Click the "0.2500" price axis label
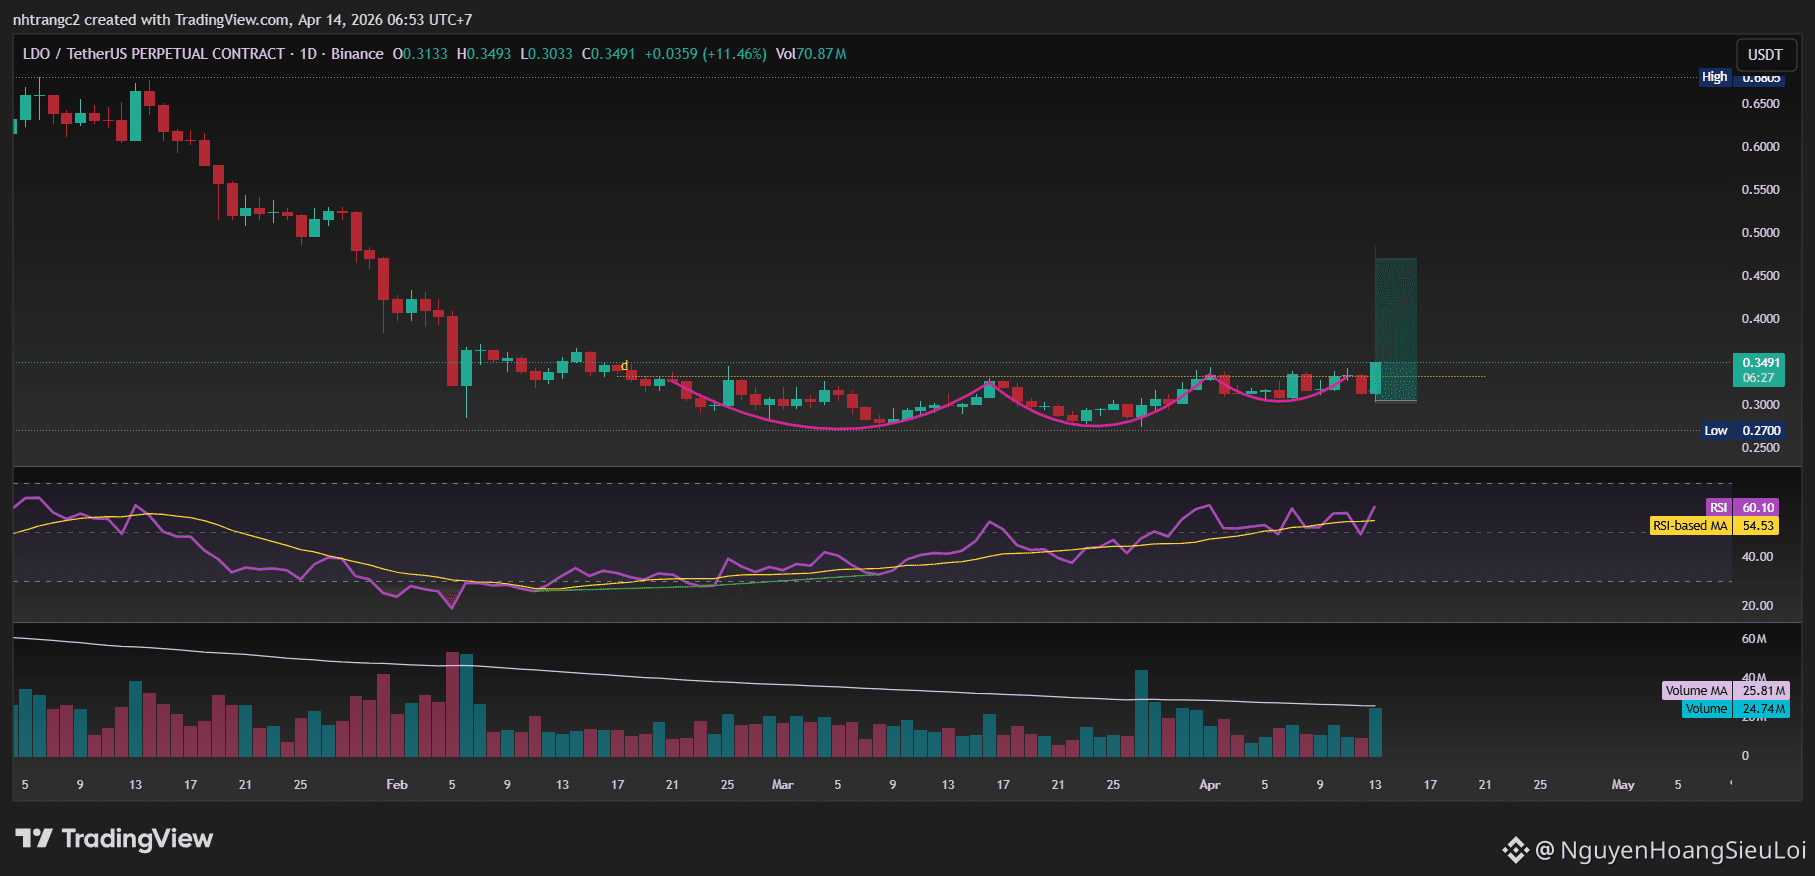Viewport: 1815px width, 876px height. pos(1761,448)
